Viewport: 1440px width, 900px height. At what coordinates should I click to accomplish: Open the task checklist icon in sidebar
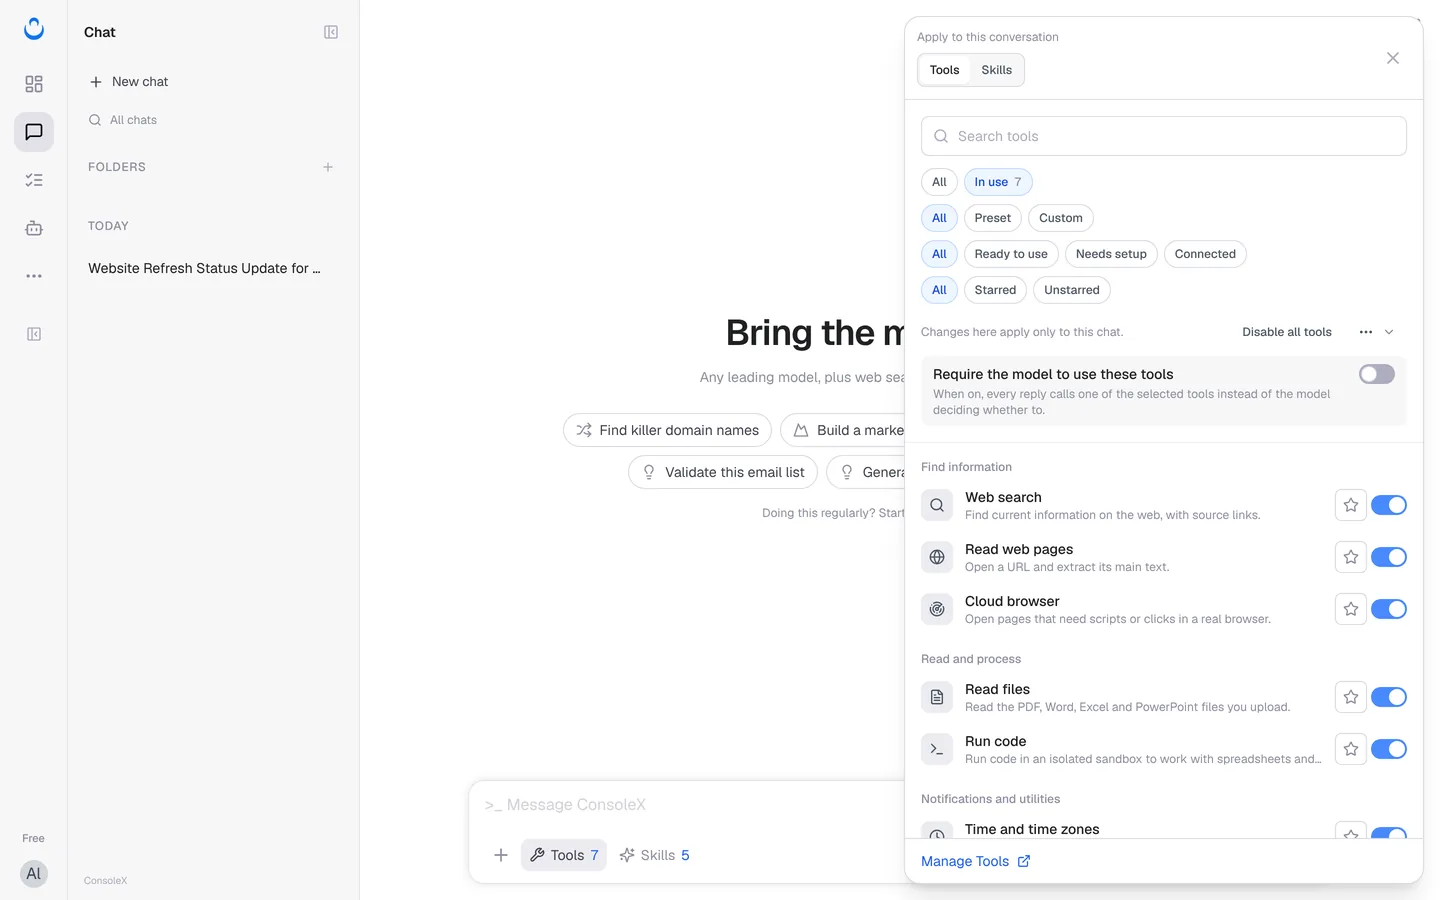34,180
